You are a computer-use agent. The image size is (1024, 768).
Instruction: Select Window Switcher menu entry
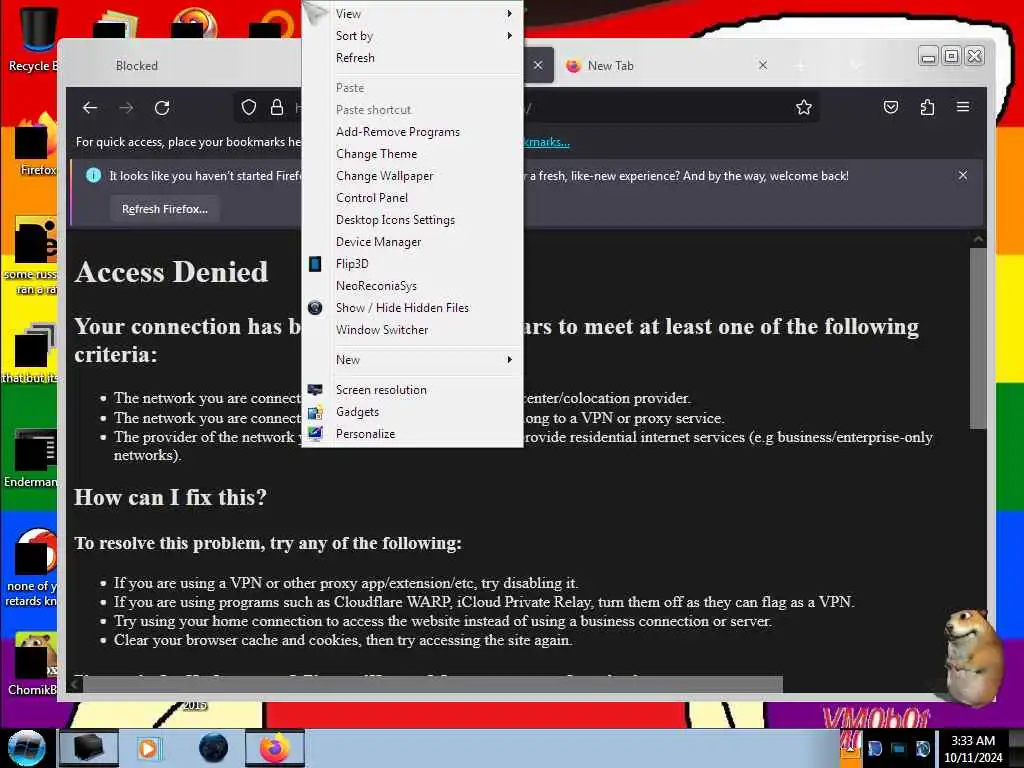(x=413, y=330)
